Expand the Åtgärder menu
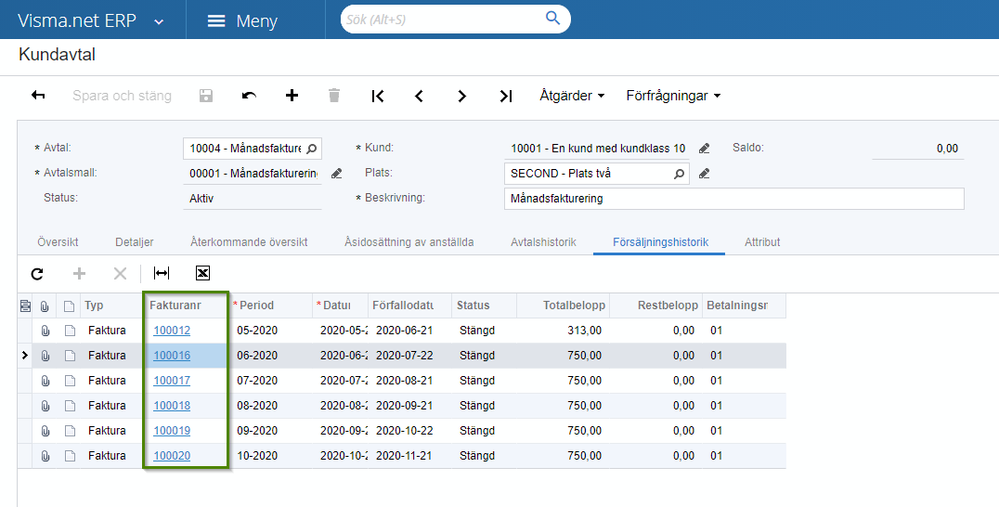Viewport: 999px width, 507px height. pyautogui.click(x=571, y=96)
